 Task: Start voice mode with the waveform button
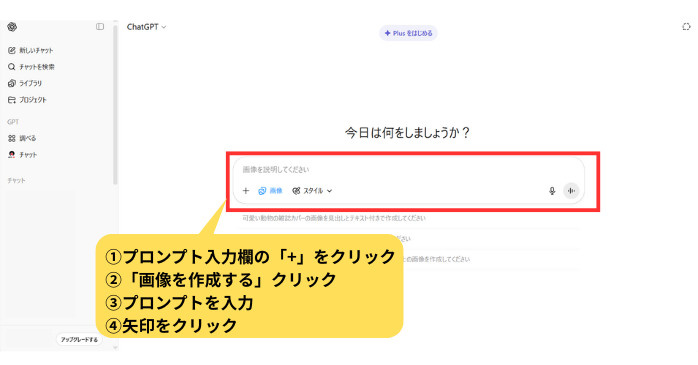tap(571, 191)
